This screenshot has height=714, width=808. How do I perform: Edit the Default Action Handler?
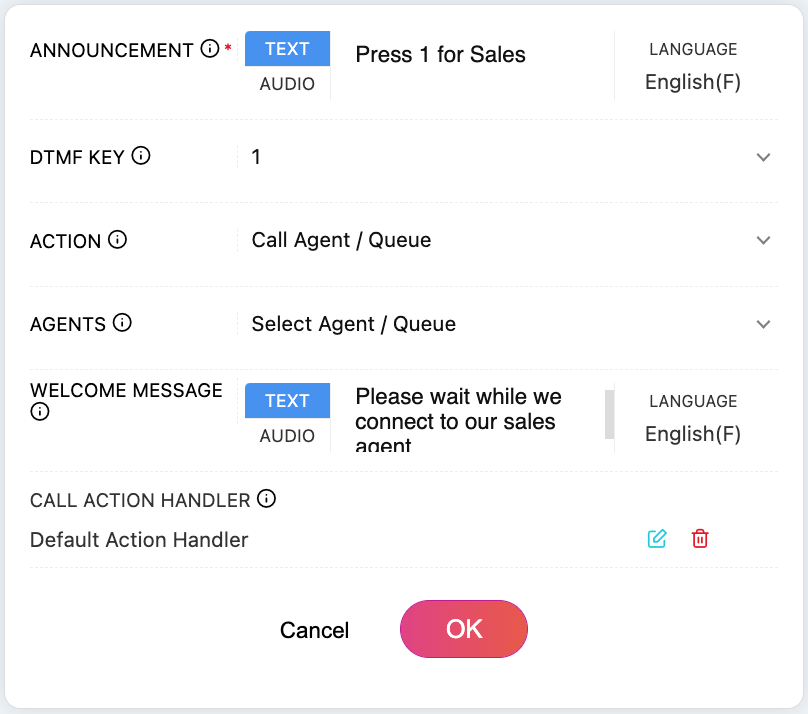click(657, 539)
